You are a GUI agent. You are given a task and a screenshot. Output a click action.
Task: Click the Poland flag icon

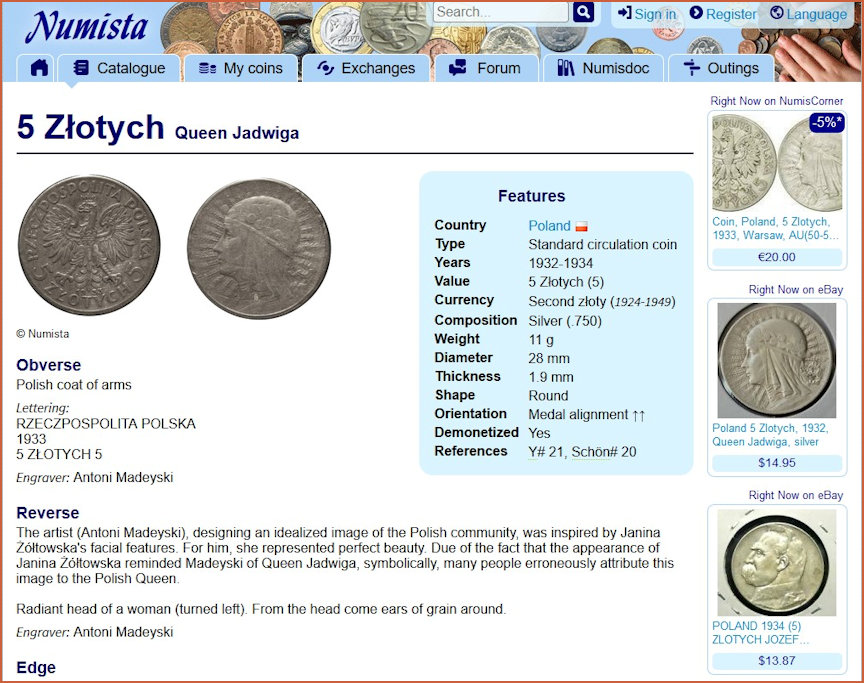(581, 227)
